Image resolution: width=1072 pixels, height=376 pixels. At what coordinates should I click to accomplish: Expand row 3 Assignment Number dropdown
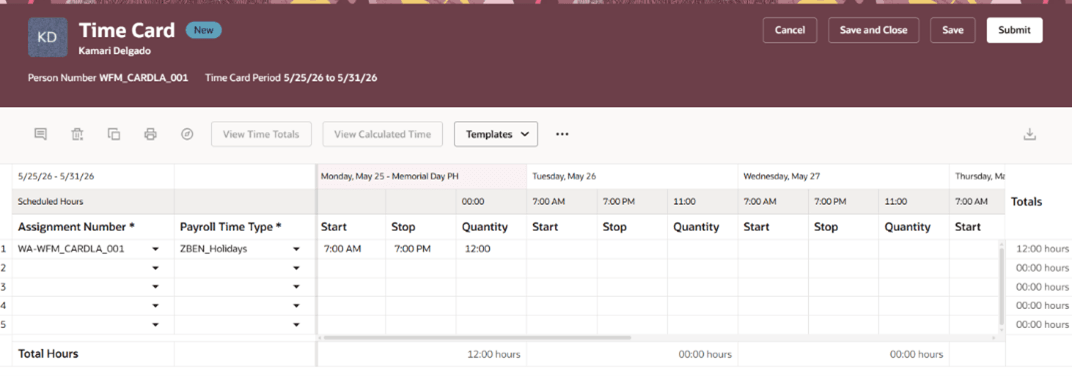156,287
